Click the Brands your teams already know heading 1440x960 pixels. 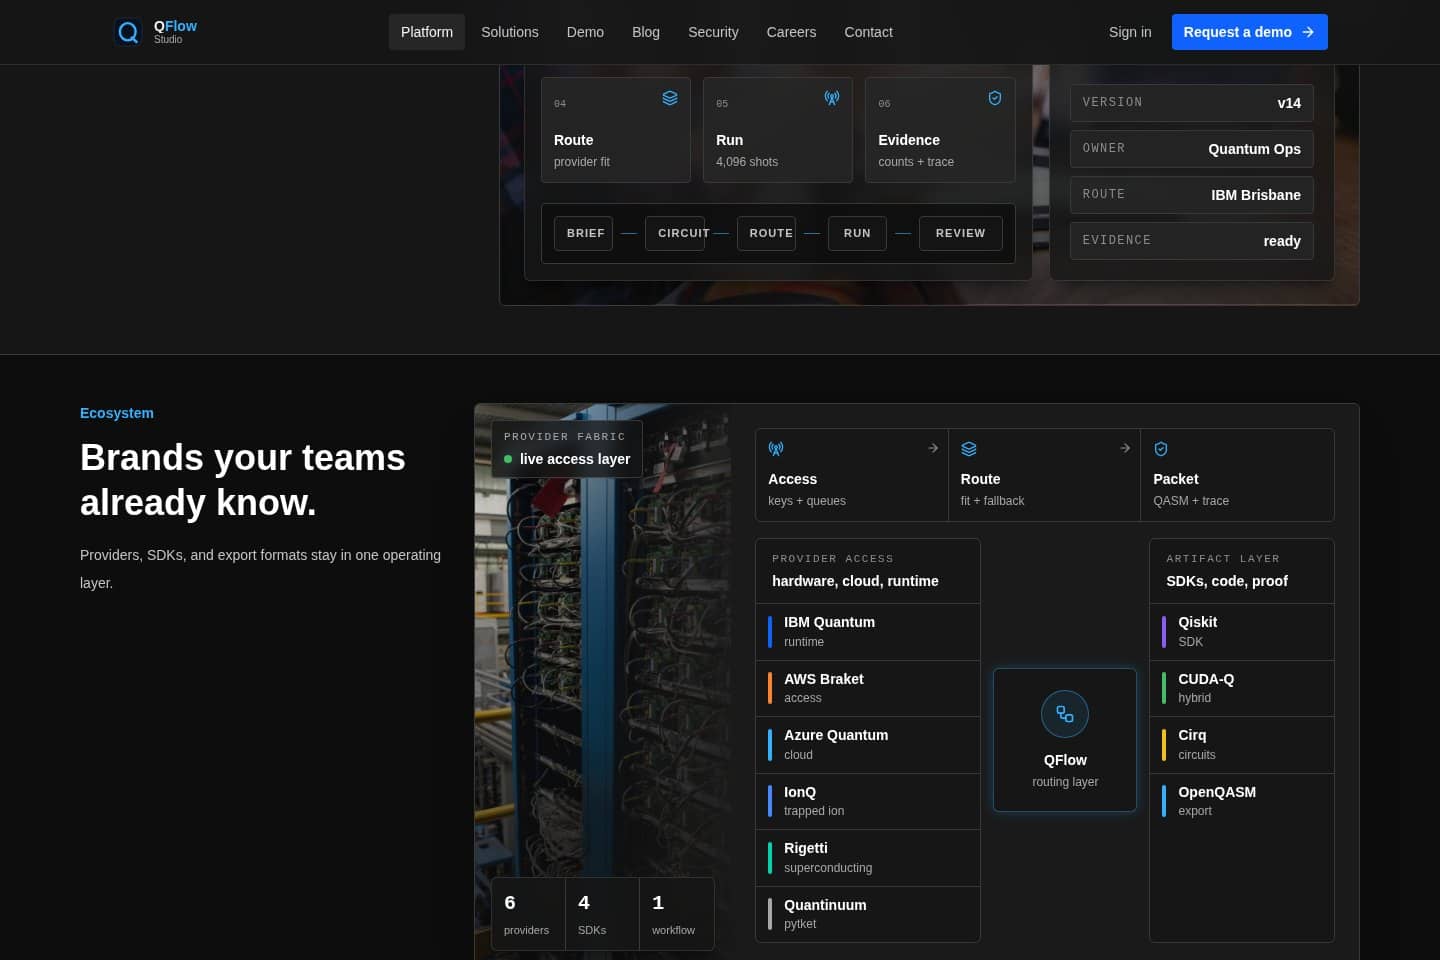coord(243,480)
